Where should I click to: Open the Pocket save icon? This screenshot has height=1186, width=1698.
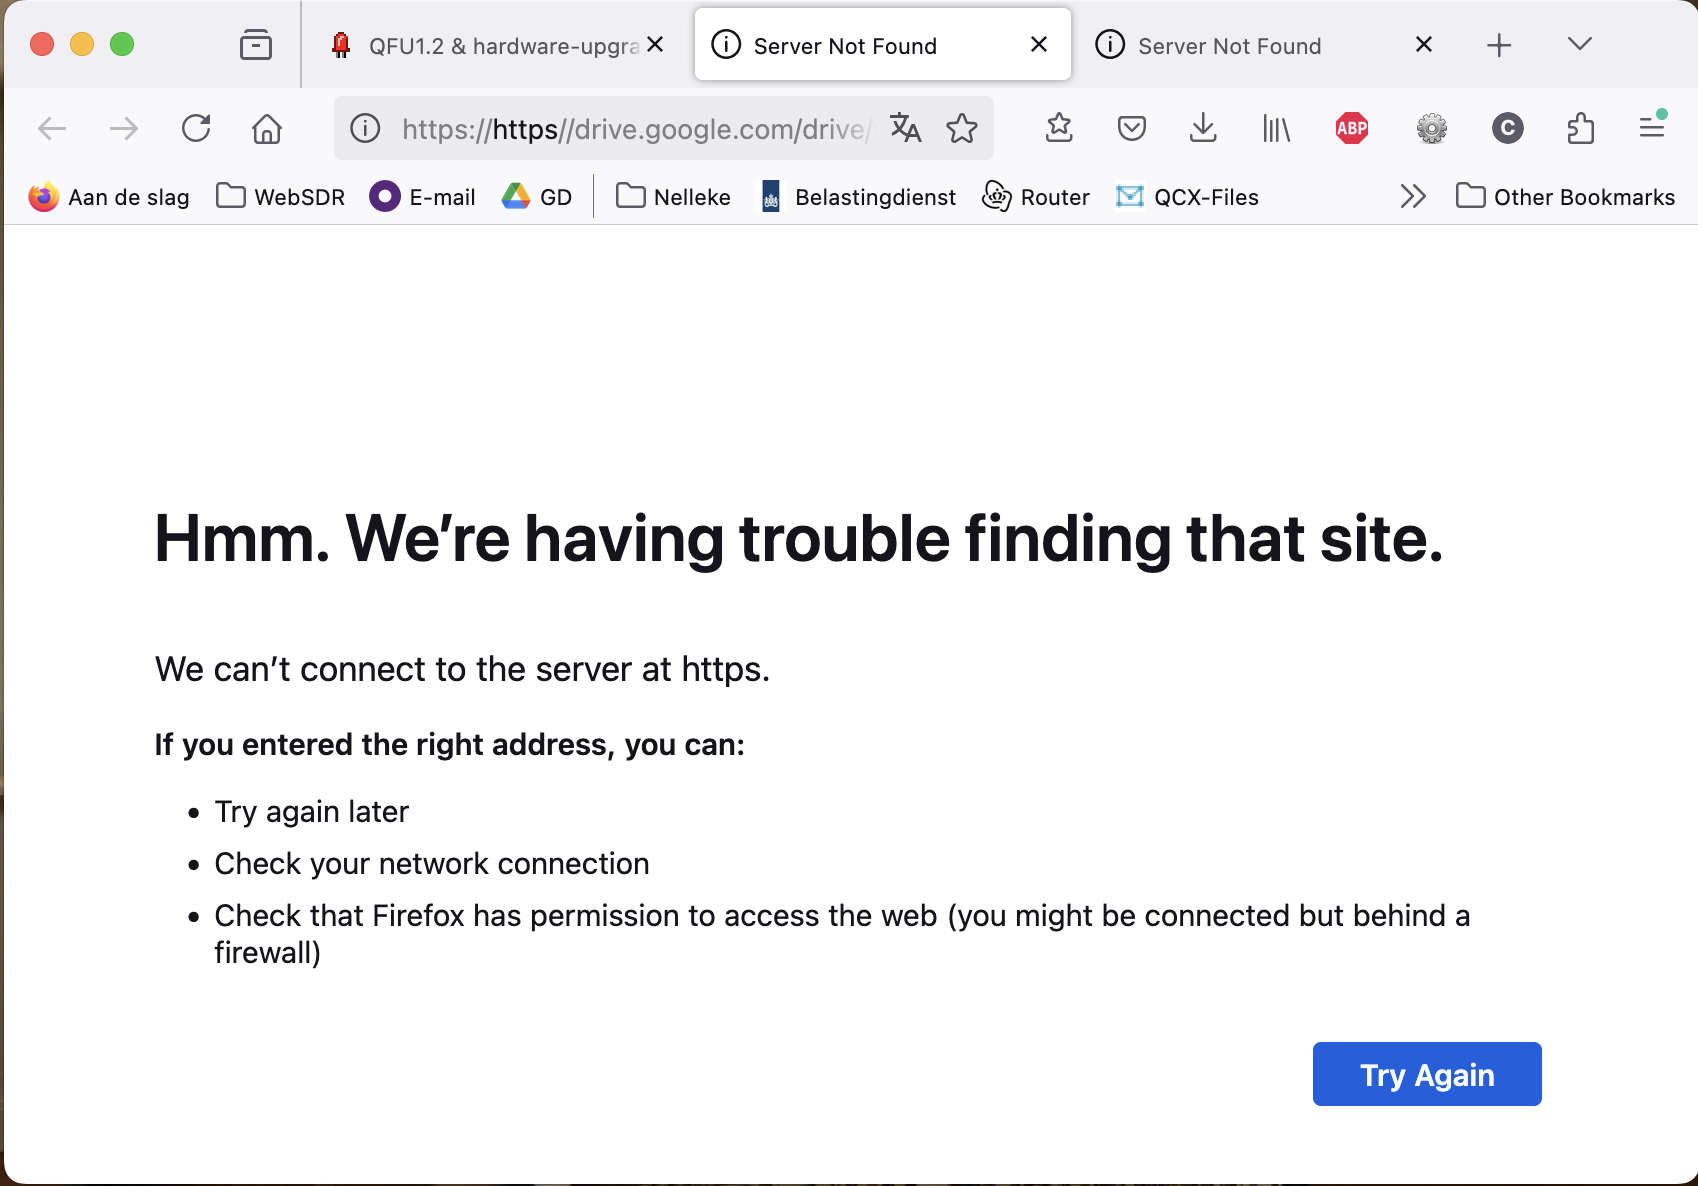(x=1131, y=128)
